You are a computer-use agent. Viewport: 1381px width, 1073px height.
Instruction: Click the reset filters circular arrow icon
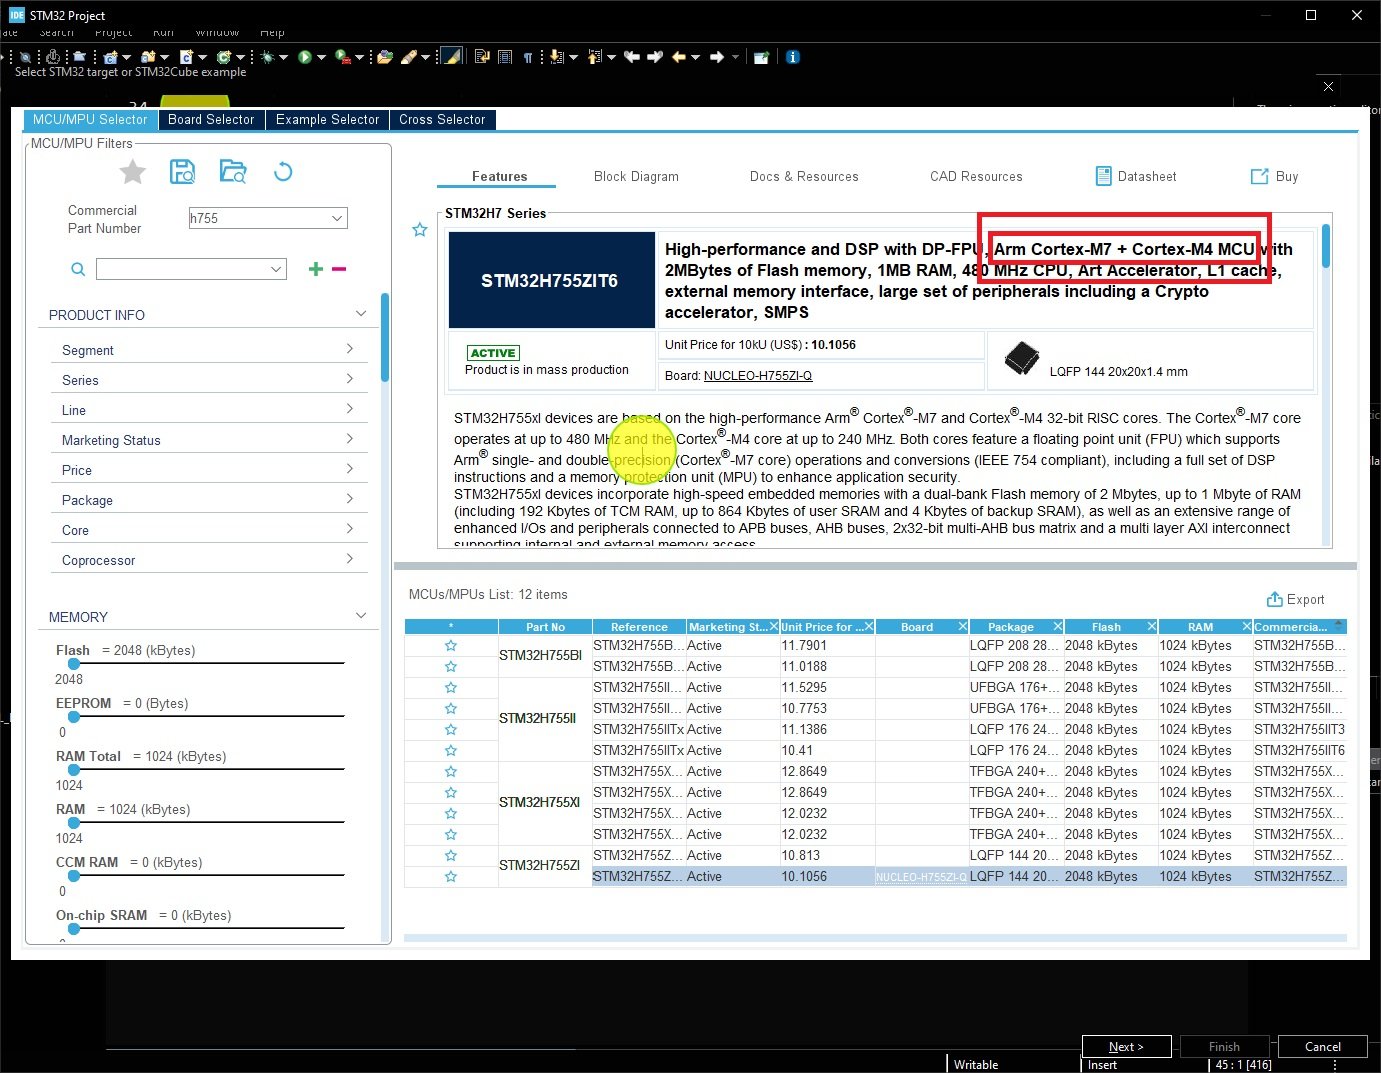click(x=283, y=172)
